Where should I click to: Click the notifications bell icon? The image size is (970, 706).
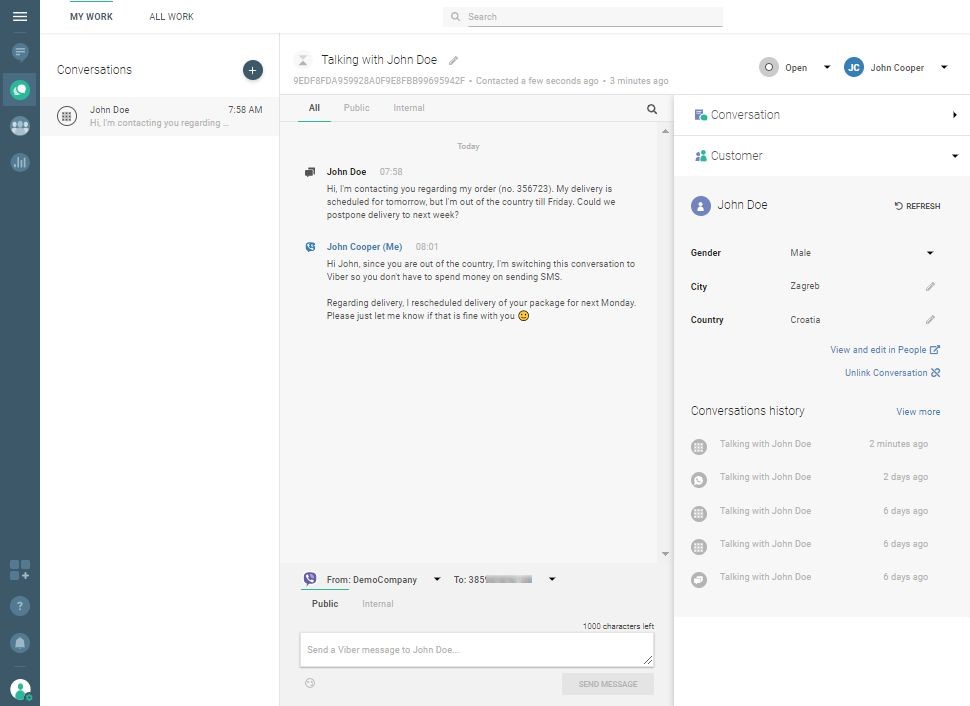(x=20, y=642)
